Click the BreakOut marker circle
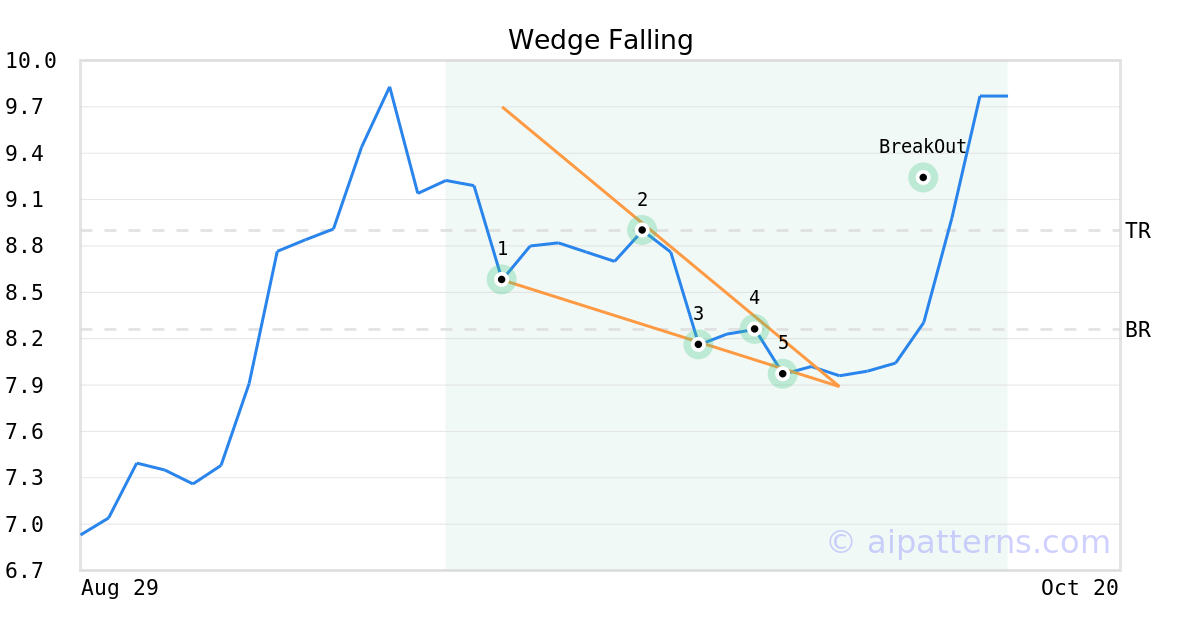 click(x=923, y=178)
